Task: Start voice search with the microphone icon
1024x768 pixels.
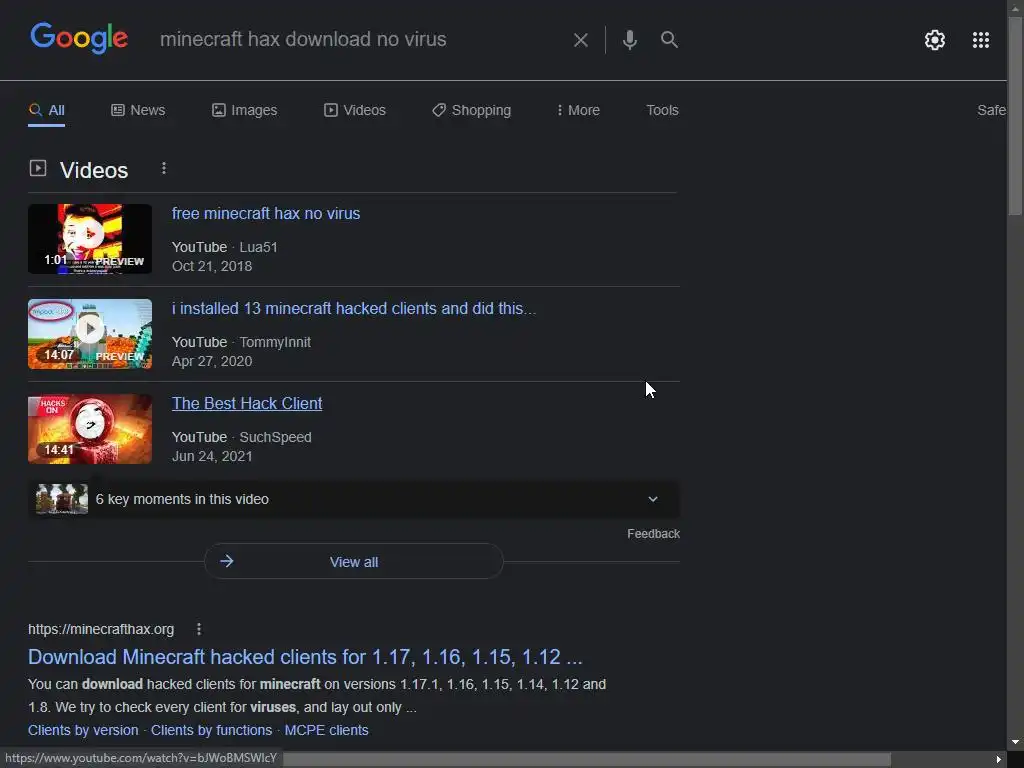Action: tap(630, 40)
